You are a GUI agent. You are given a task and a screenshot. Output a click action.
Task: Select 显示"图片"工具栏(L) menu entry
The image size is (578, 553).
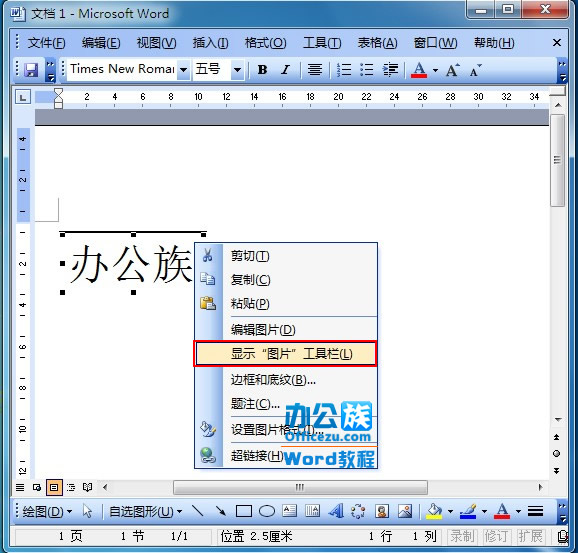tap(285, 354)
